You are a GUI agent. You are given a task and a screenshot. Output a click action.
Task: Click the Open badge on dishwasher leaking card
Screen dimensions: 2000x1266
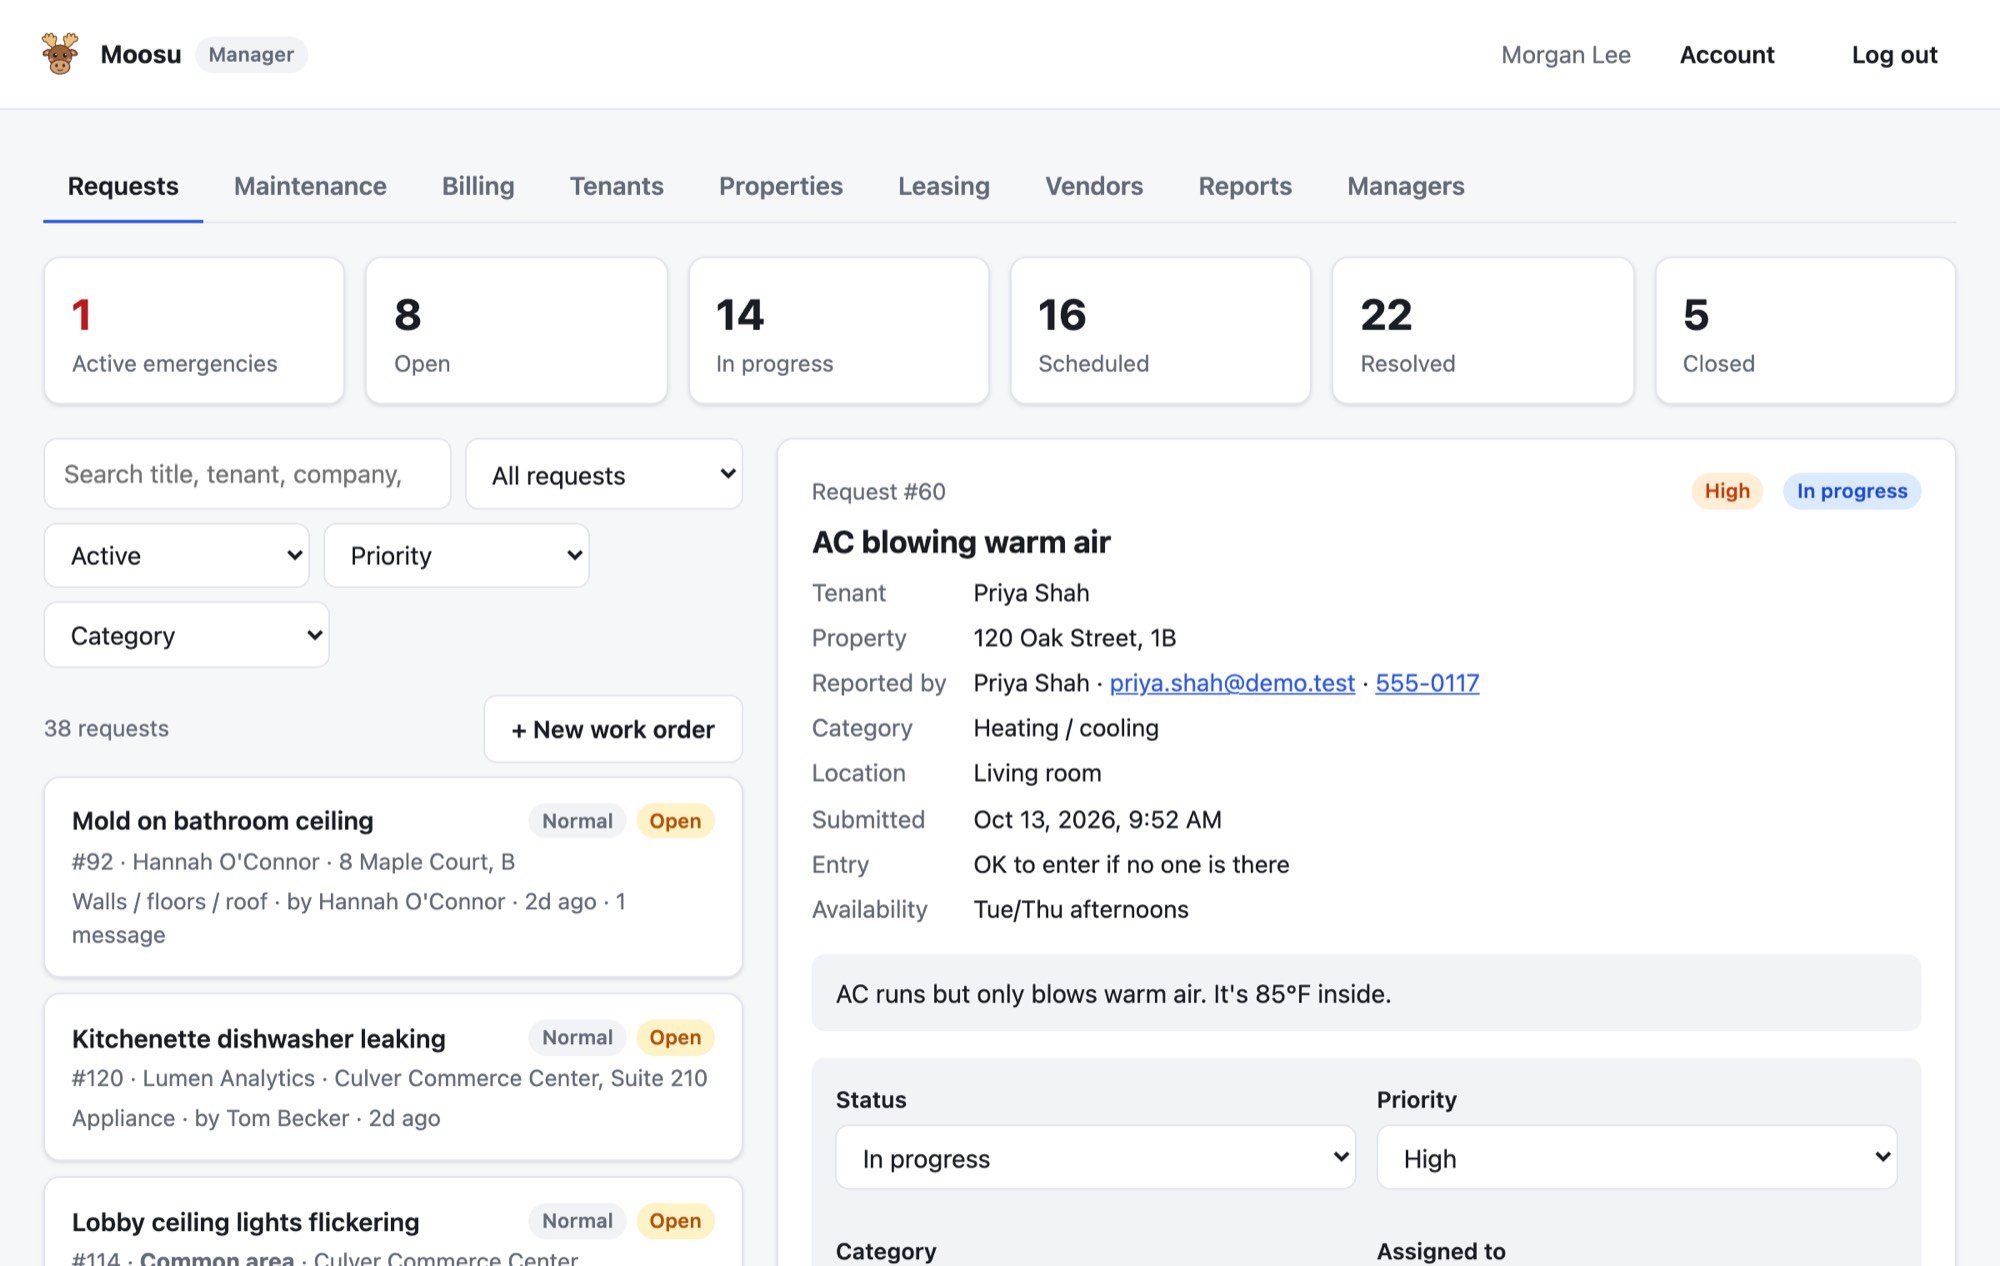pos(675,1038)
